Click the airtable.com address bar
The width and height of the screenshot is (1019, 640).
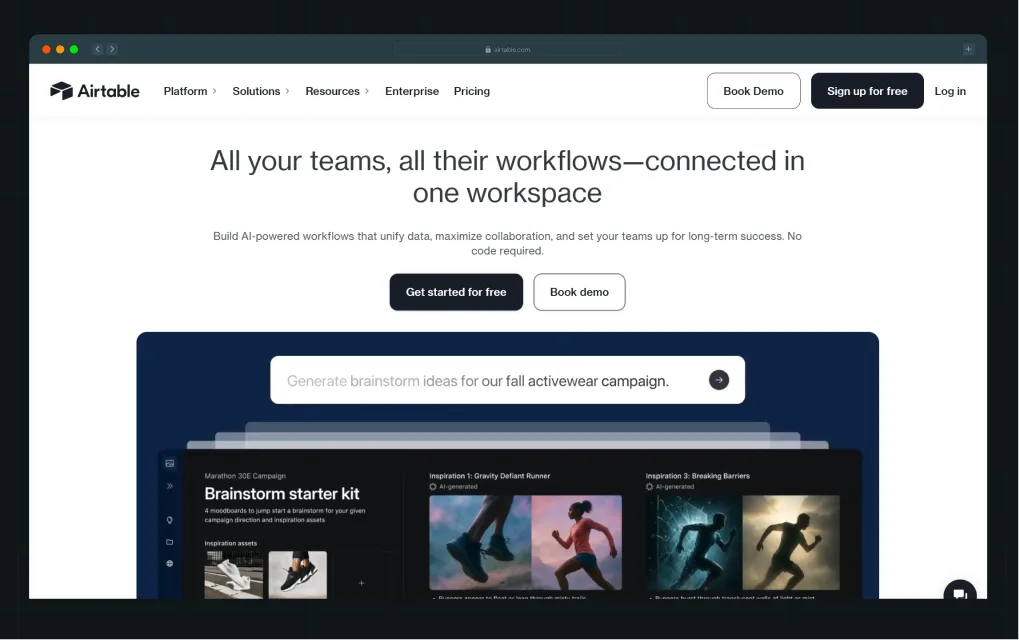[508, 49]
